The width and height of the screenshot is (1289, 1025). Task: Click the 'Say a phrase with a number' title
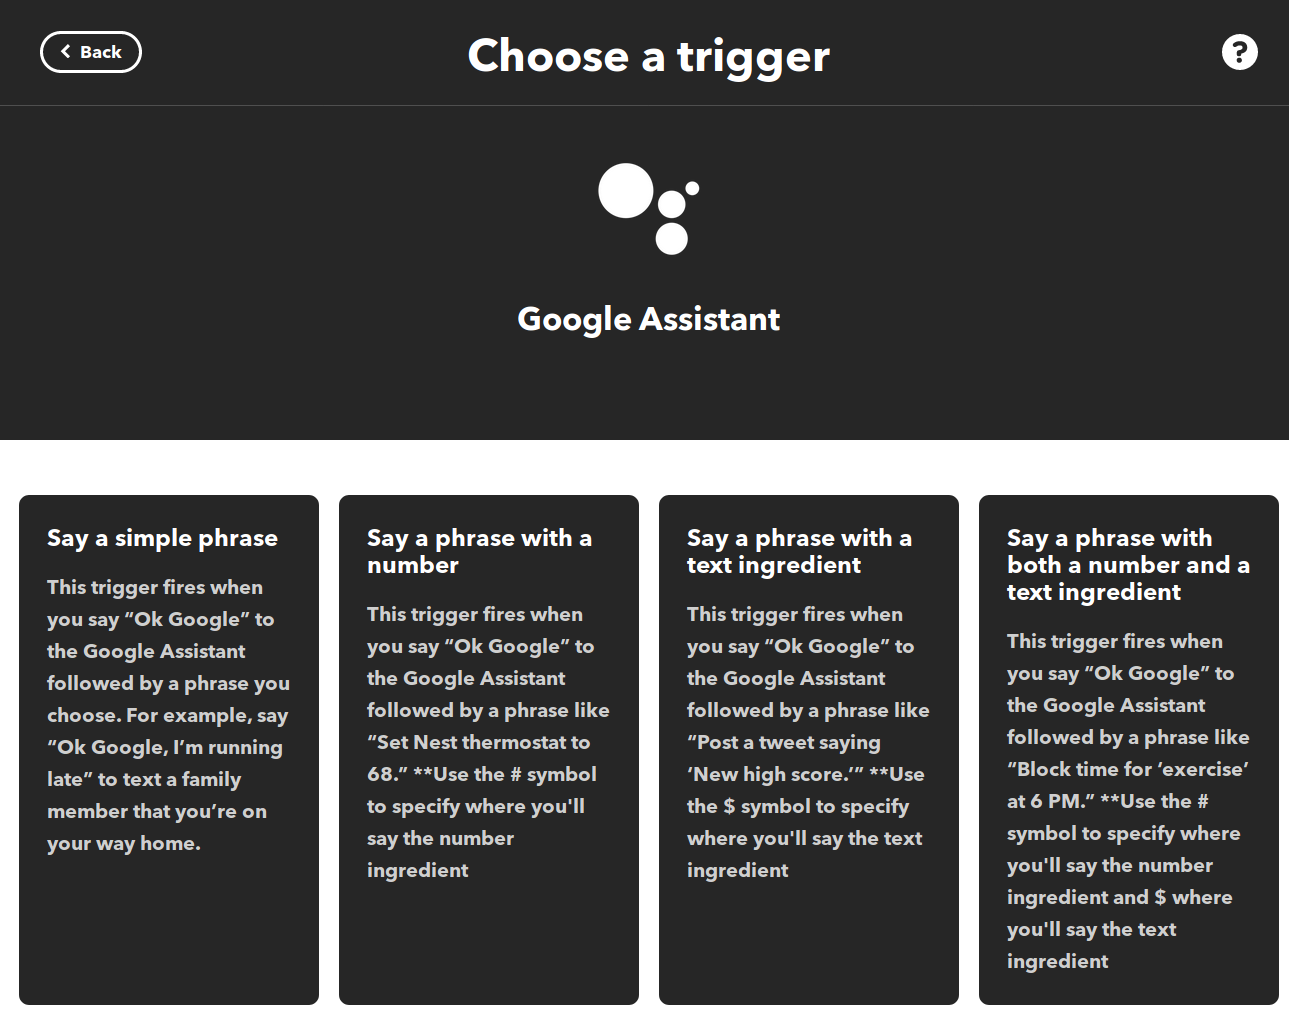479,551
